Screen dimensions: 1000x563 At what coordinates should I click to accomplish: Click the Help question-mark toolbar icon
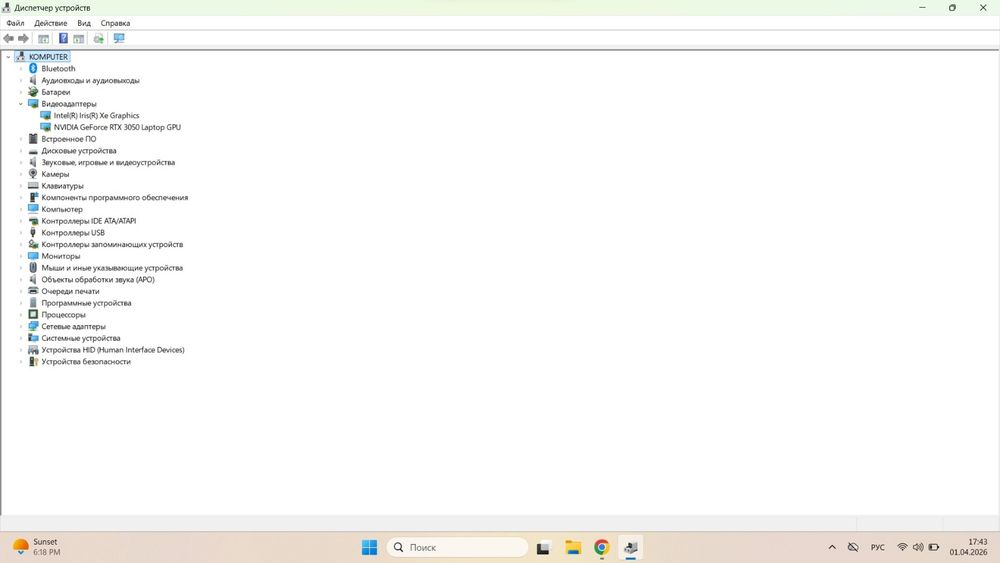click(63, 39)
